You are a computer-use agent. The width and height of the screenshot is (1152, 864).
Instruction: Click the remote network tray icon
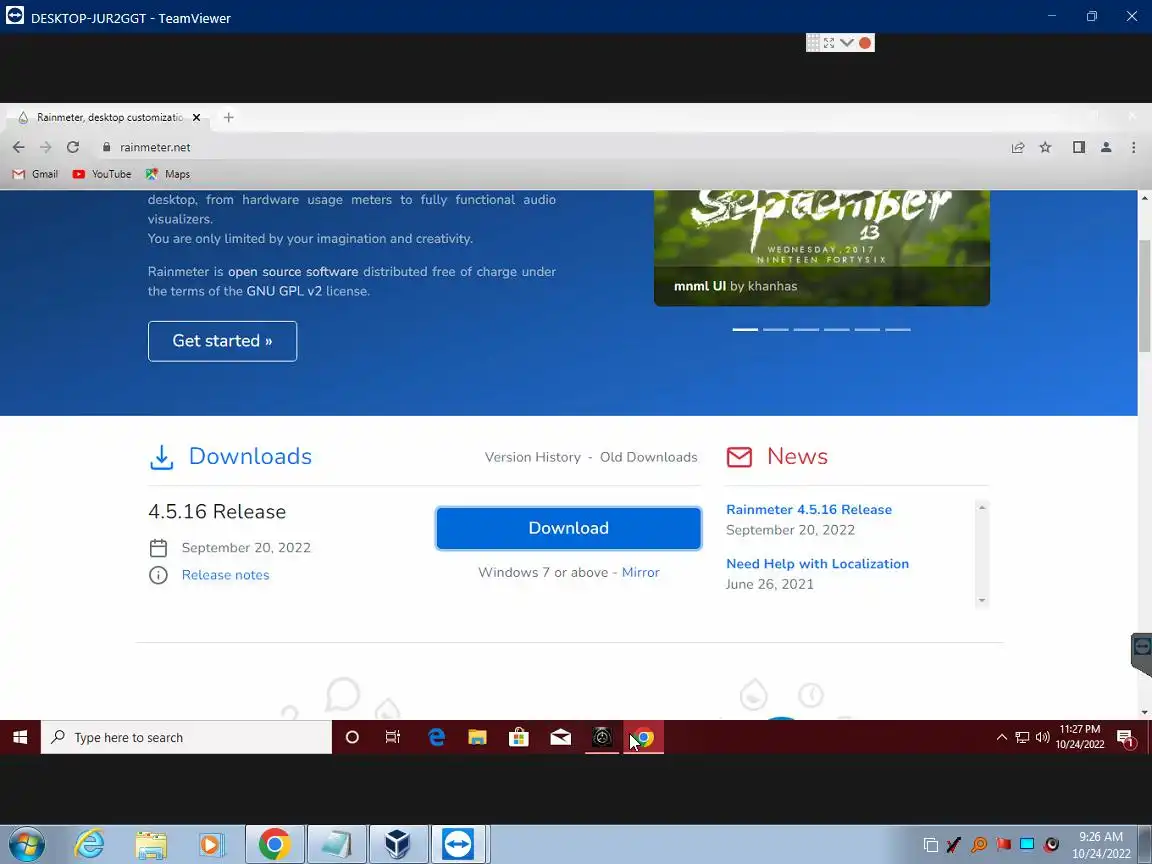[1022, 737]
